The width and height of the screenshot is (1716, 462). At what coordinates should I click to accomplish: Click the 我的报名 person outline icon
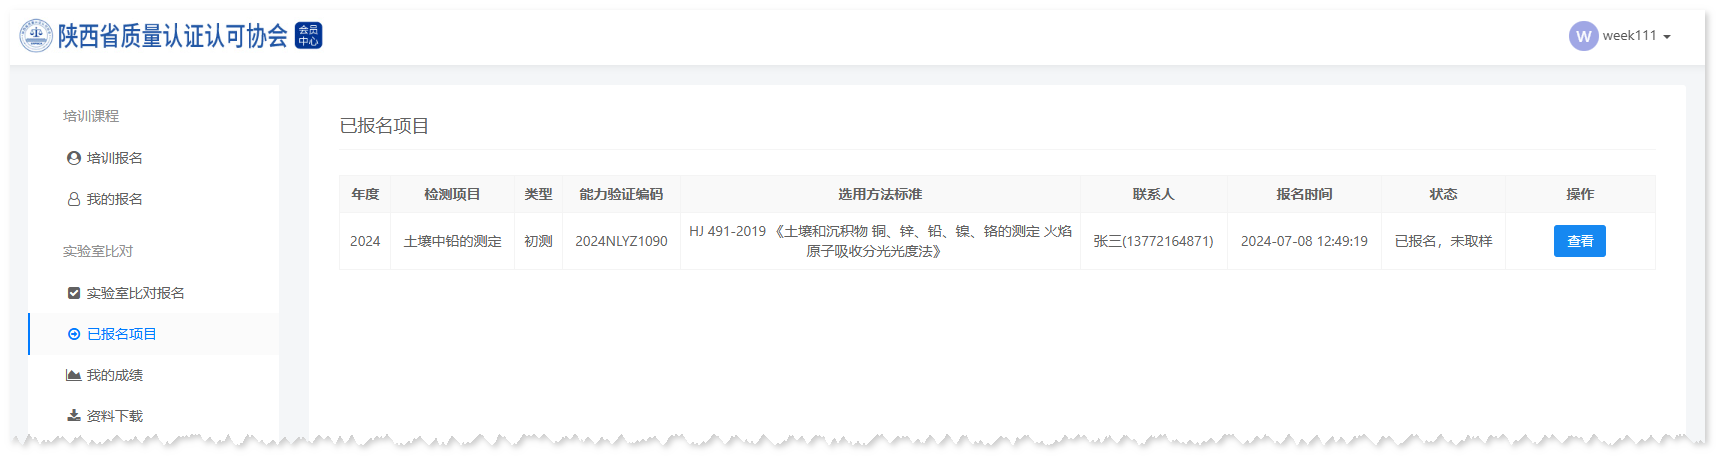click(74, 199)
